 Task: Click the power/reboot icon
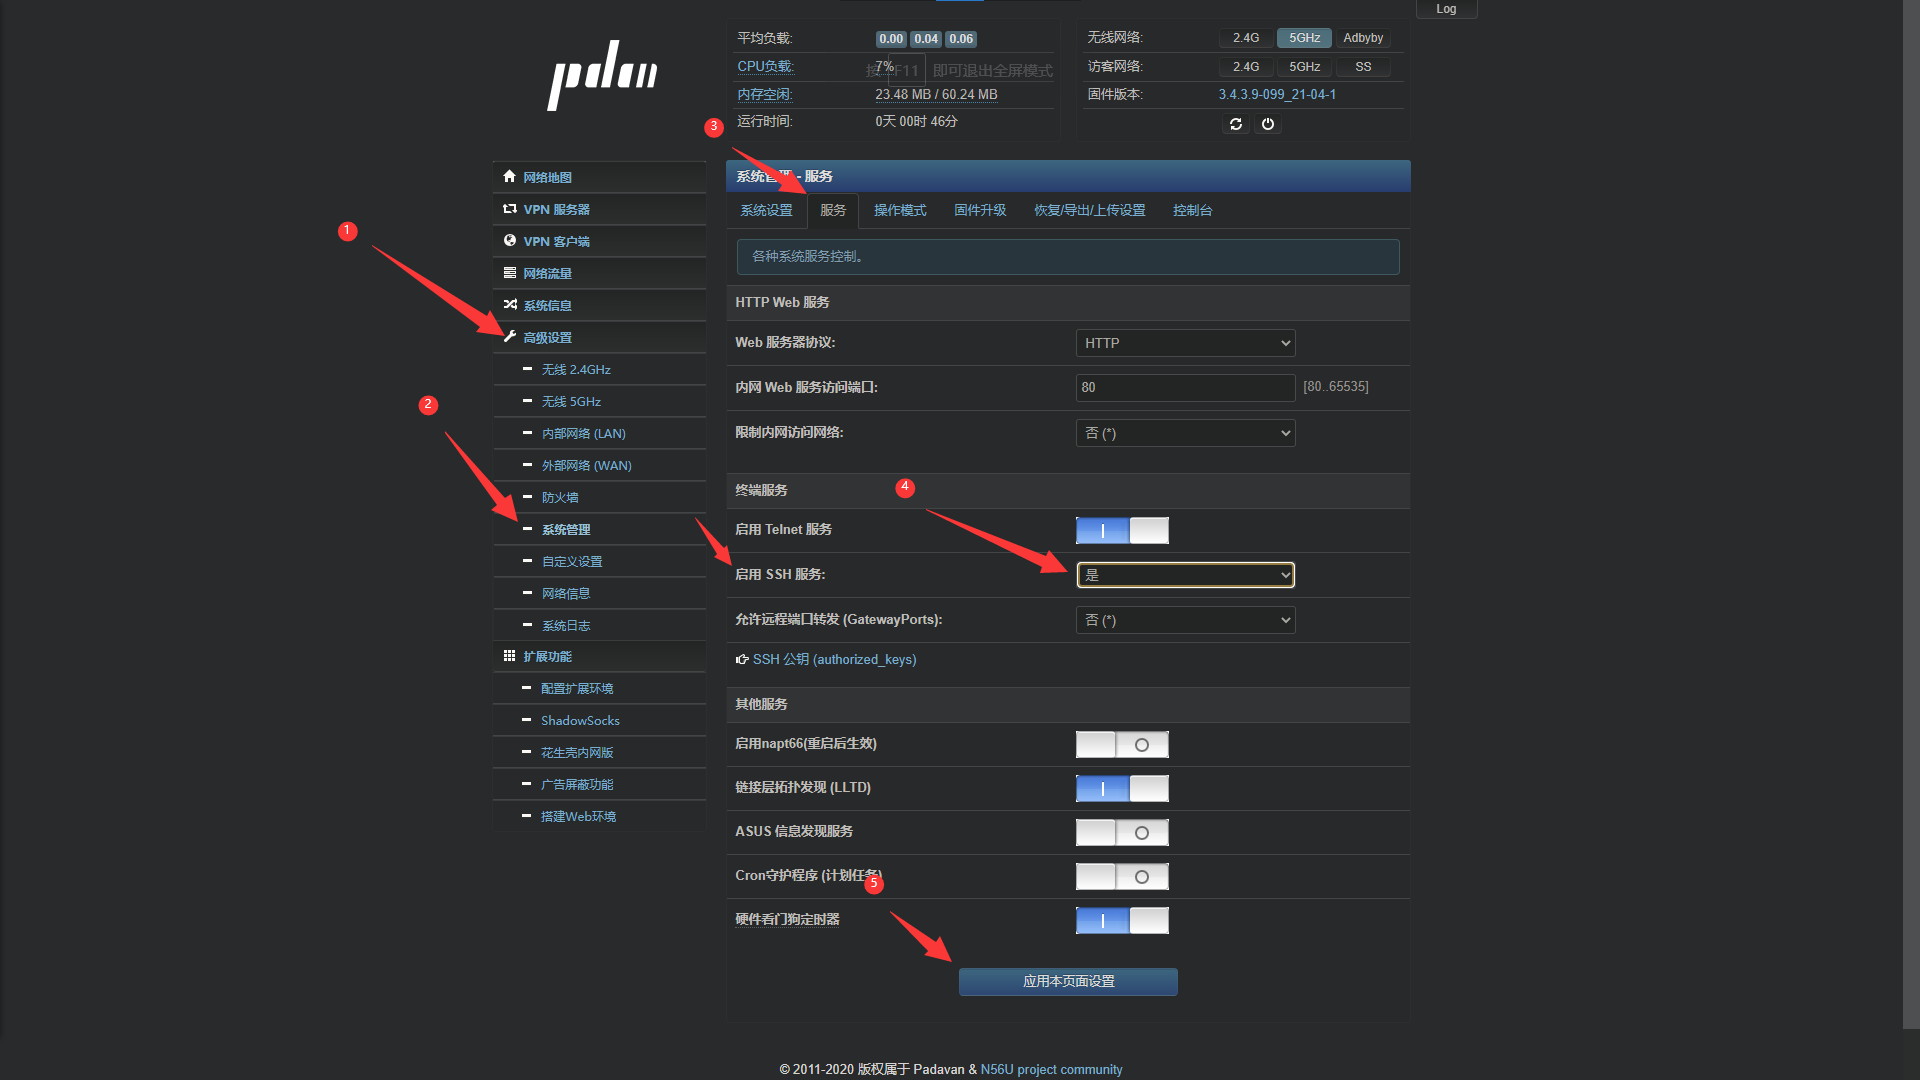[x=1268, y=124]
